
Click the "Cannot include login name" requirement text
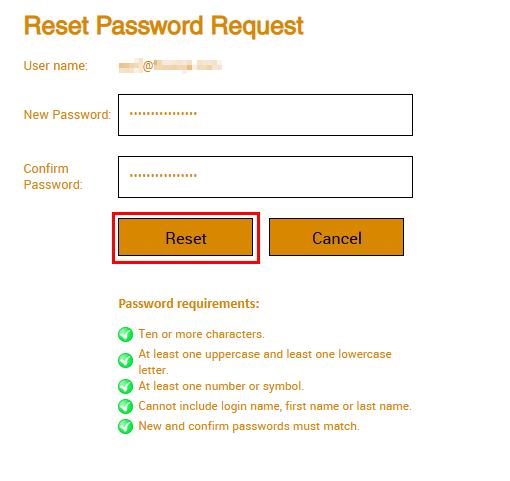click(275, 406)
